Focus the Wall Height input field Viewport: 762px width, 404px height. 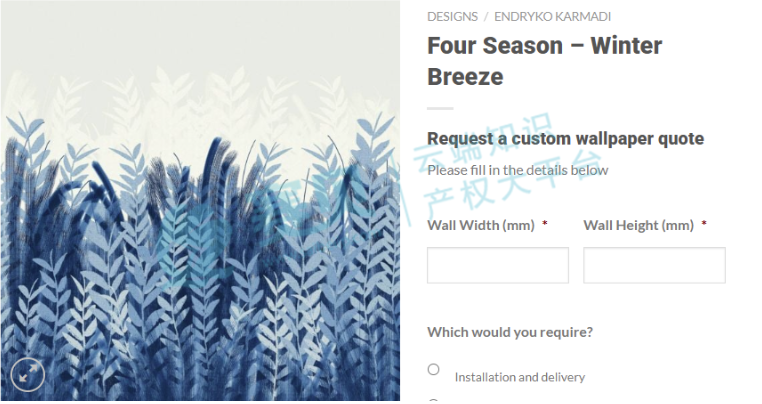coord(654,266)
